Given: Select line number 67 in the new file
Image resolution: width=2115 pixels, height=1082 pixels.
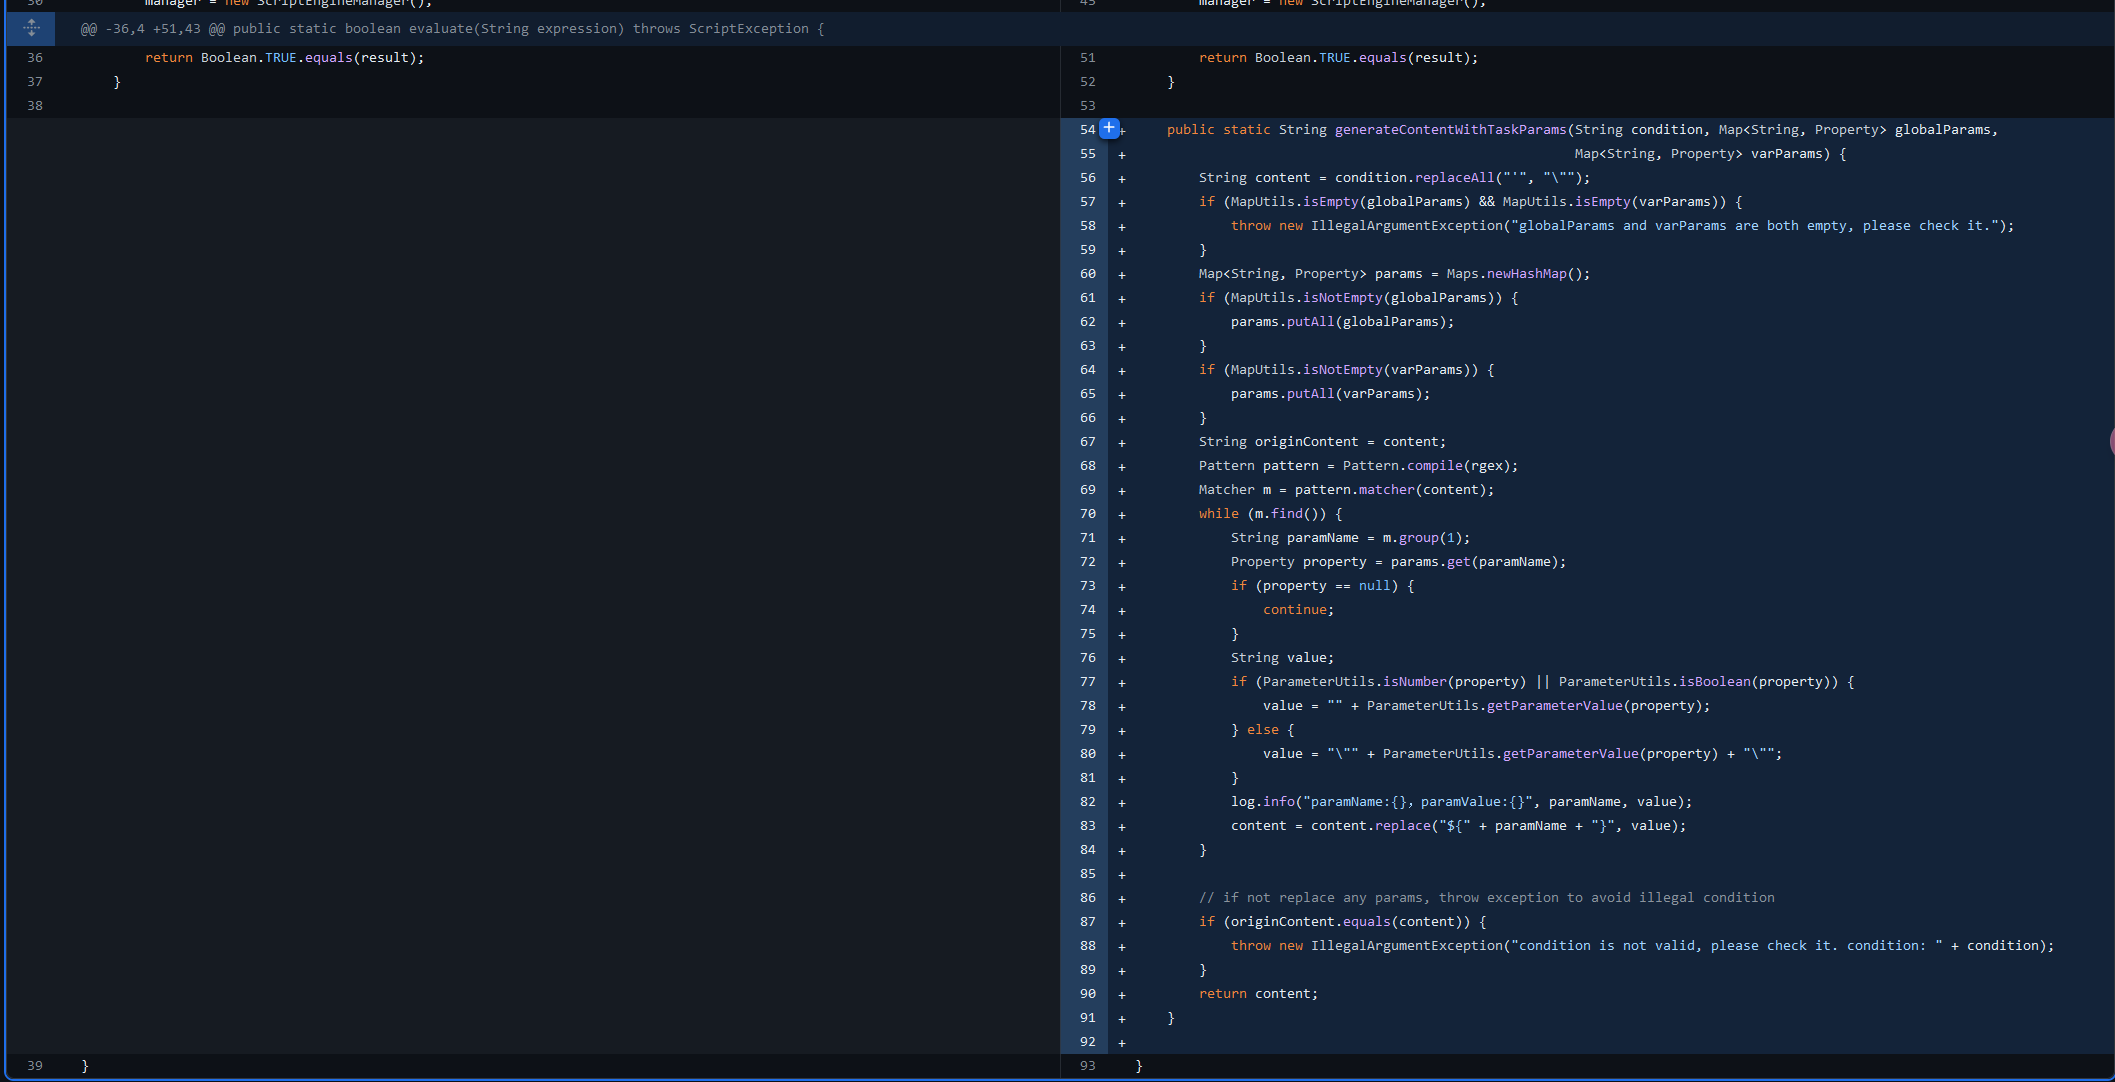Looking at the screenshot, I should (1087, 442).
